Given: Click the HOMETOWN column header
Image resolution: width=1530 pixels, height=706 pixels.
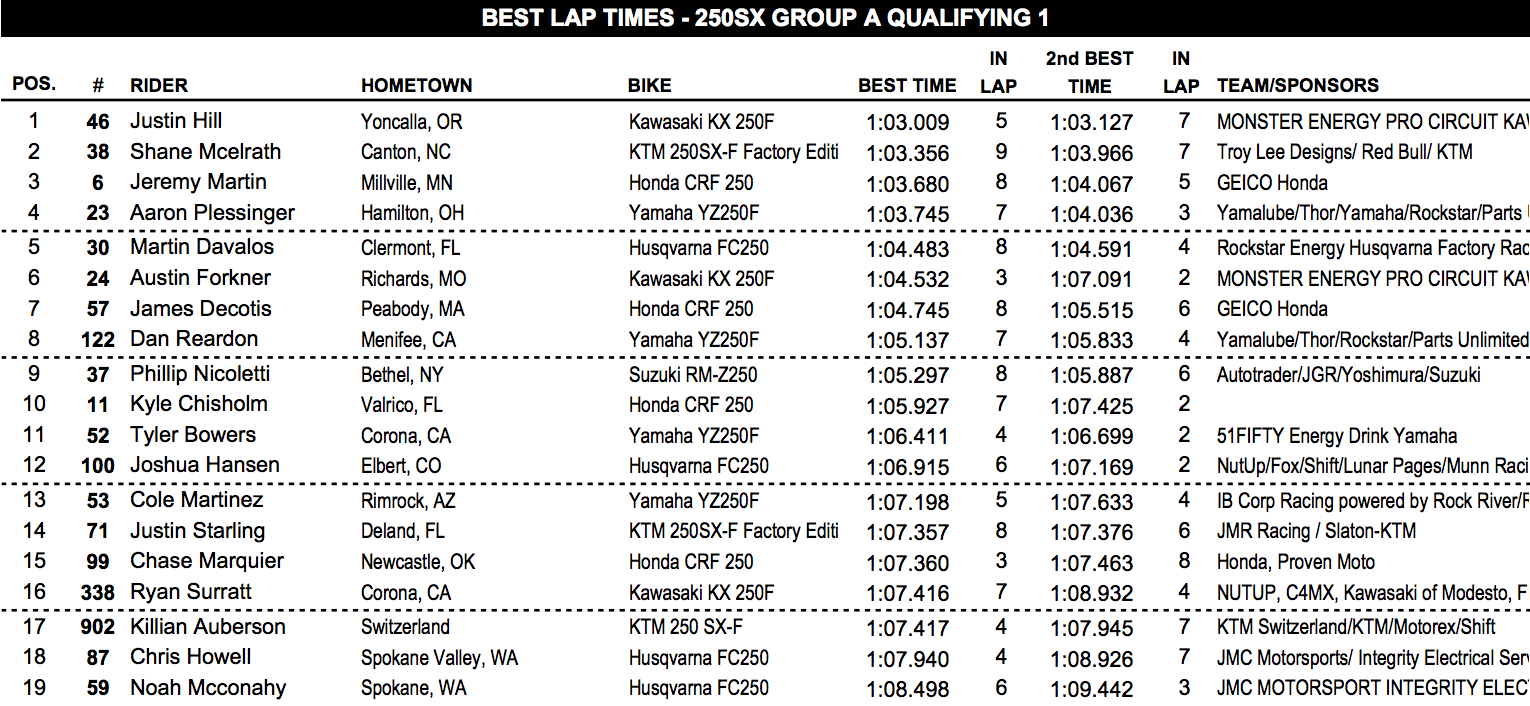Looking at the screenshot, I should (416, 86).
